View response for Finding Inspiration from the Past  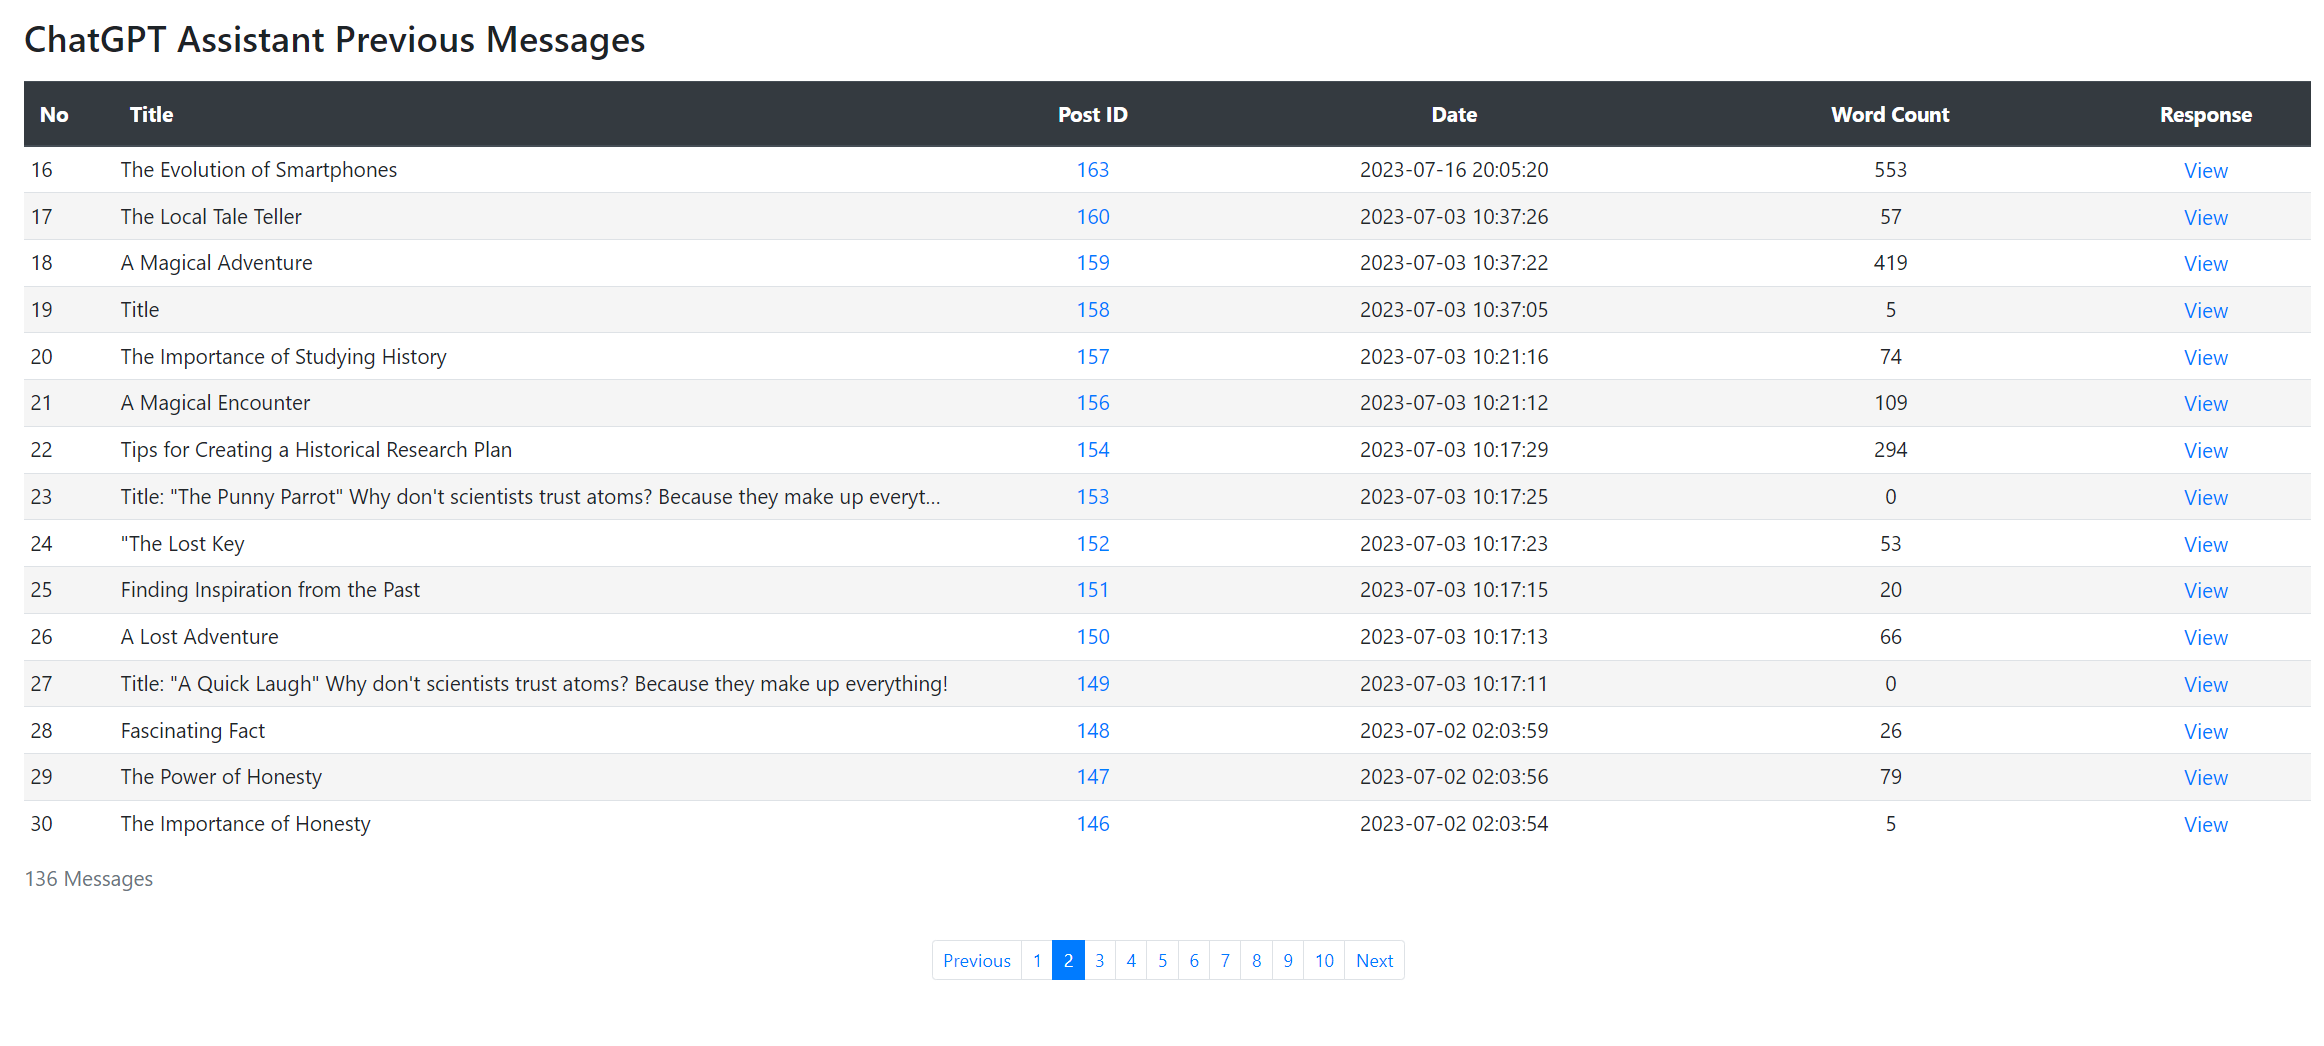click(2205, 591)
